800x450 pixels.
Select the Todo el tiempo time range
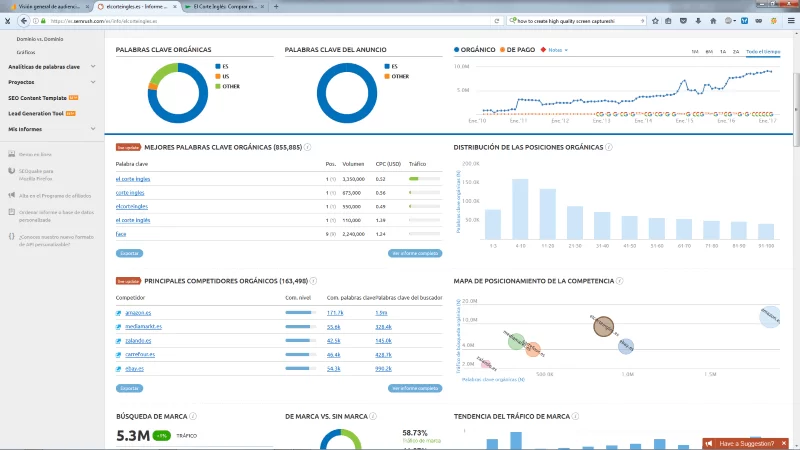point(763,52)
